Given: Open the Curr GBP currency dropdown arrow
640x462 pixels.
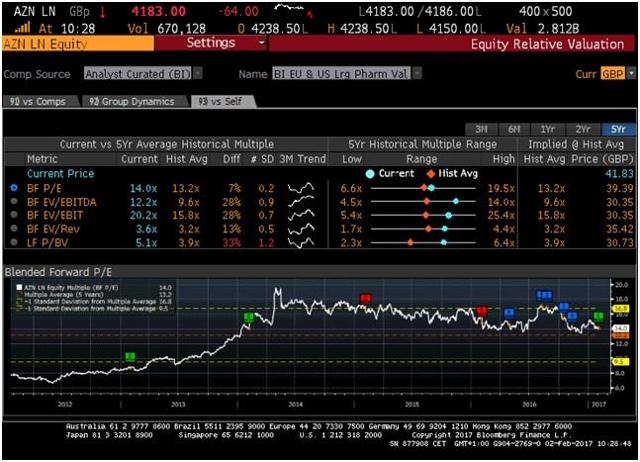Looking at the screenshot, I should (631, 74).
